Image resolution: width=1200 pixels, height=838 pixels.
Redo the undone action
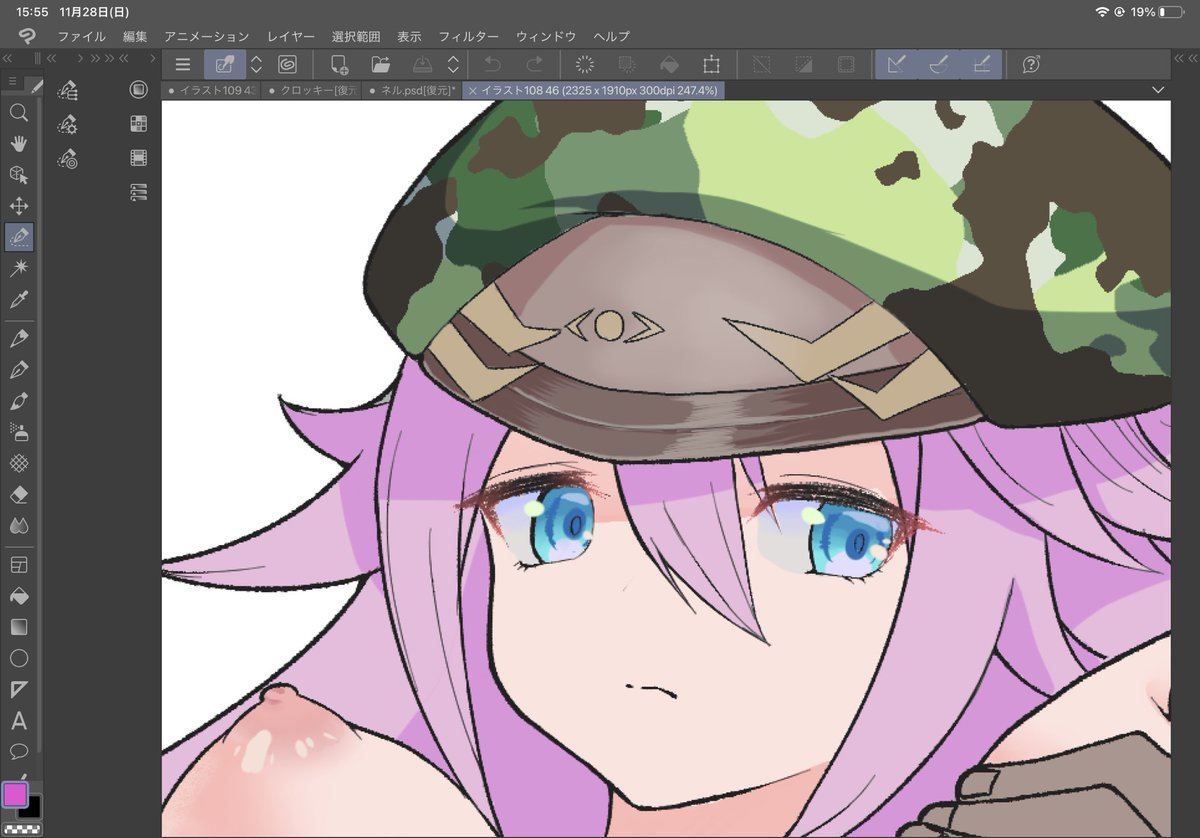(535, 65)
